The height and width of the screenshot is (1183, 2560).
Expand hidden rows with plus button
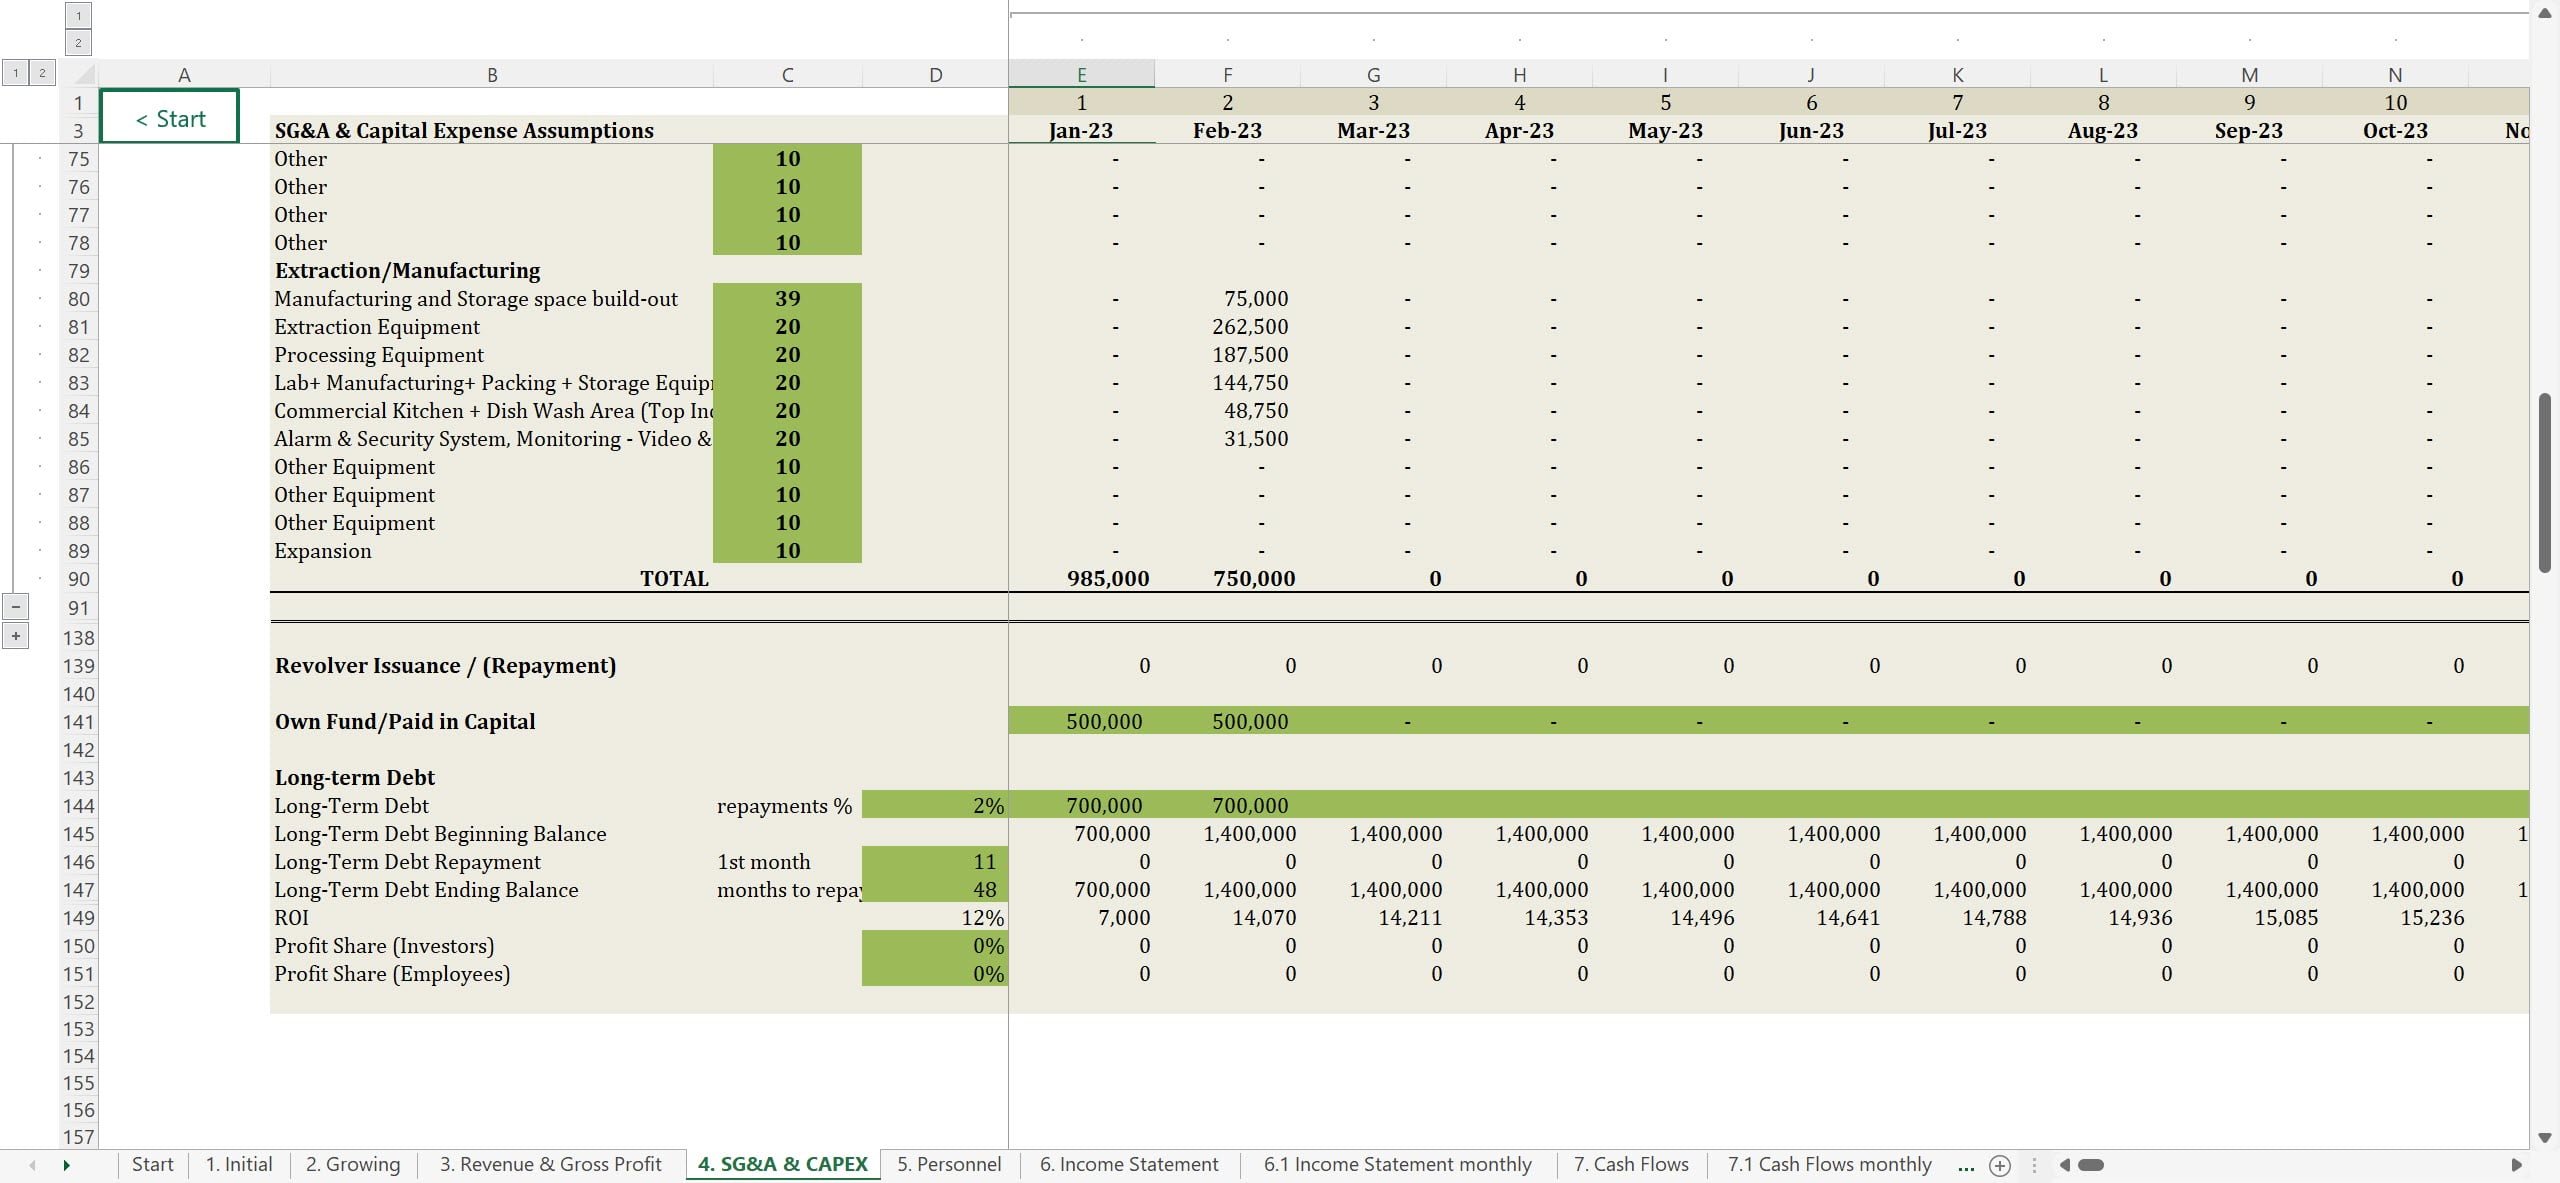16,636
